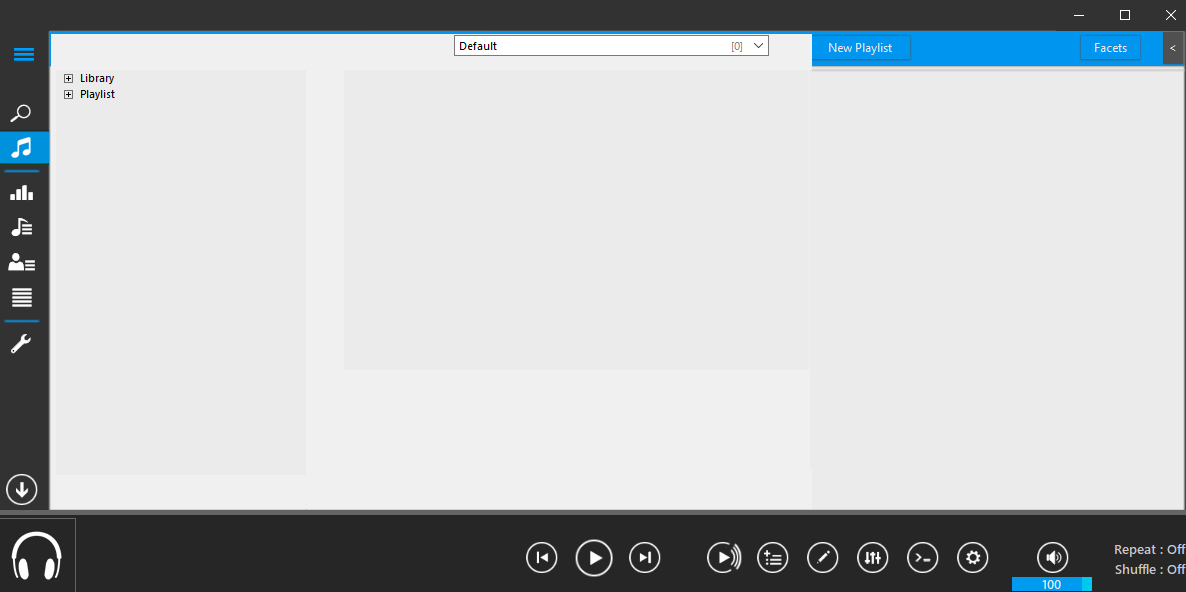Screen dimensions: 1186x592
Task: Open the pencil tag editor icon
Action: (823, 558)
